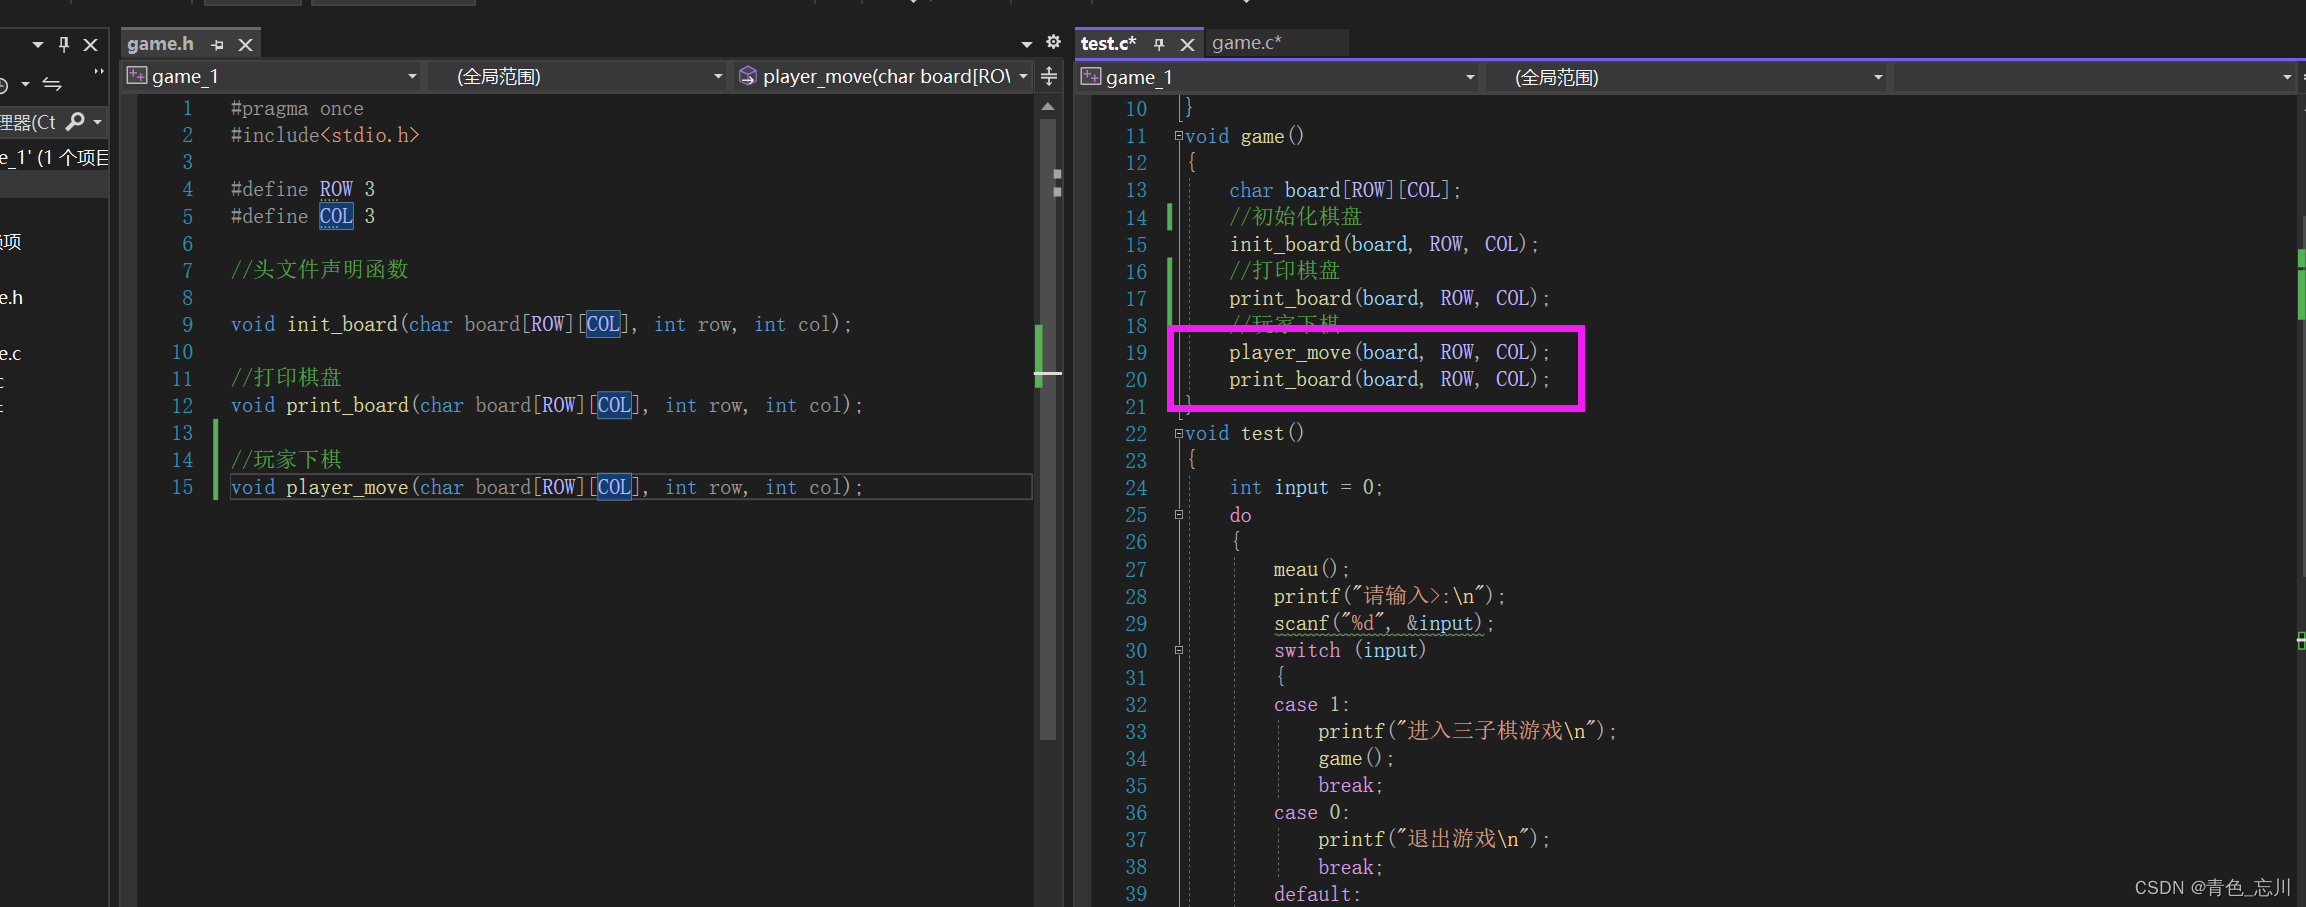The width and height of the screenshot is (2306, 907).
Task: Click the //玩家下棋 comment in game.h
Action: coord(286,459)
